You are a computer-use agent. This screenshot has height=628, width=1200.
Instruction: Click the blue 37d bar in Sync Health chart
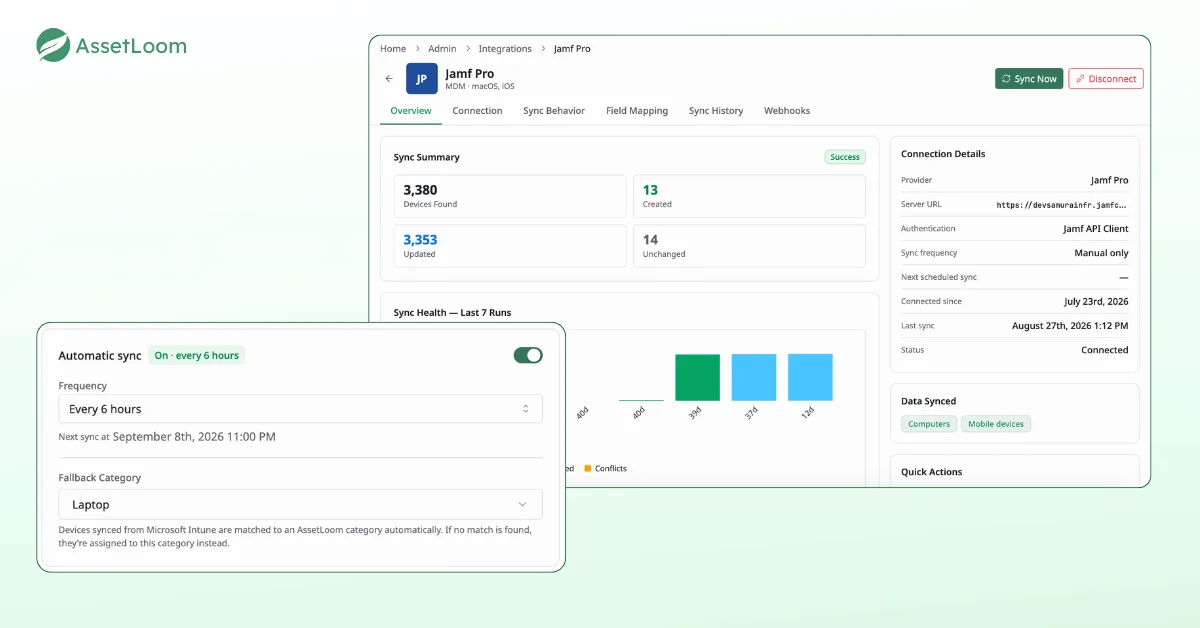pos(754,377)
